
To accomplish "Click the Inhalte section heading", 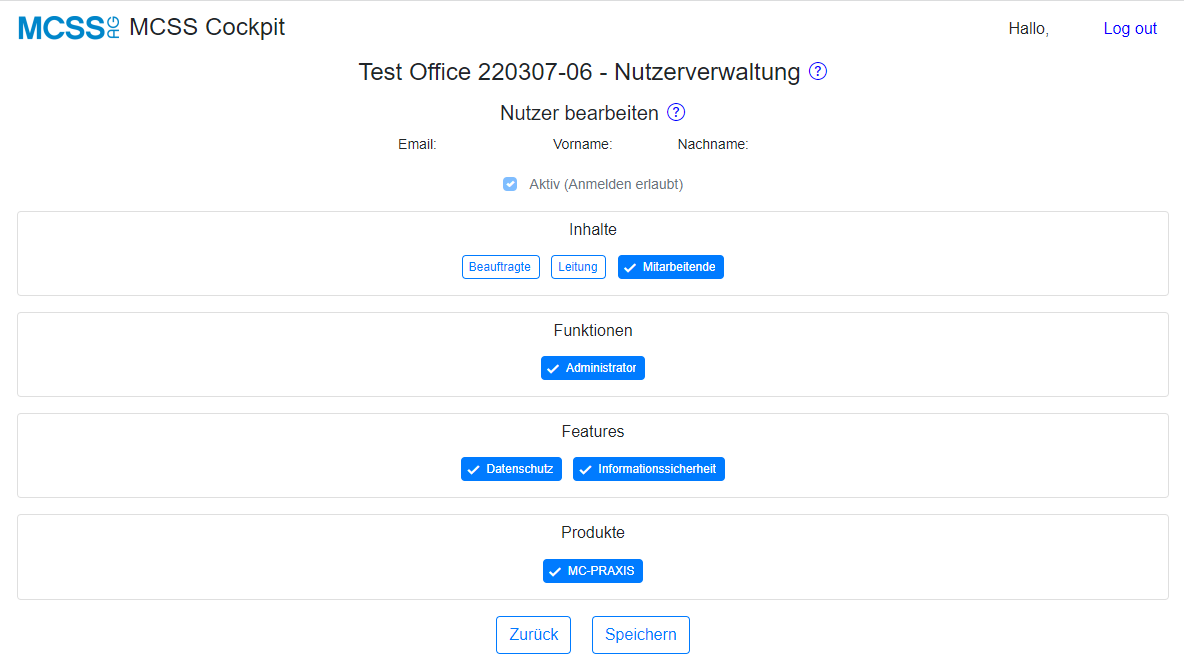I will [x=593, y=230].
